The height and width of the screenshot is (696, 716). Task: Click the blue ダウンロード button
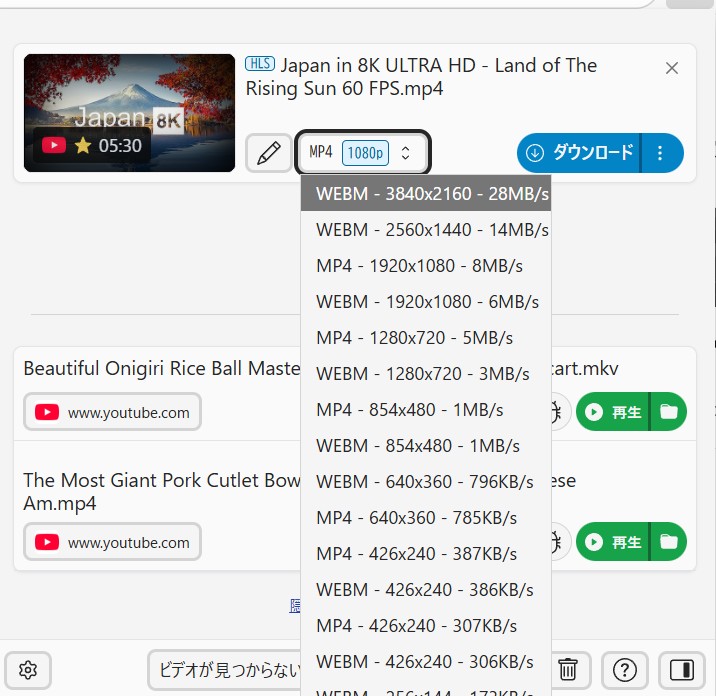tap(579, 153)
